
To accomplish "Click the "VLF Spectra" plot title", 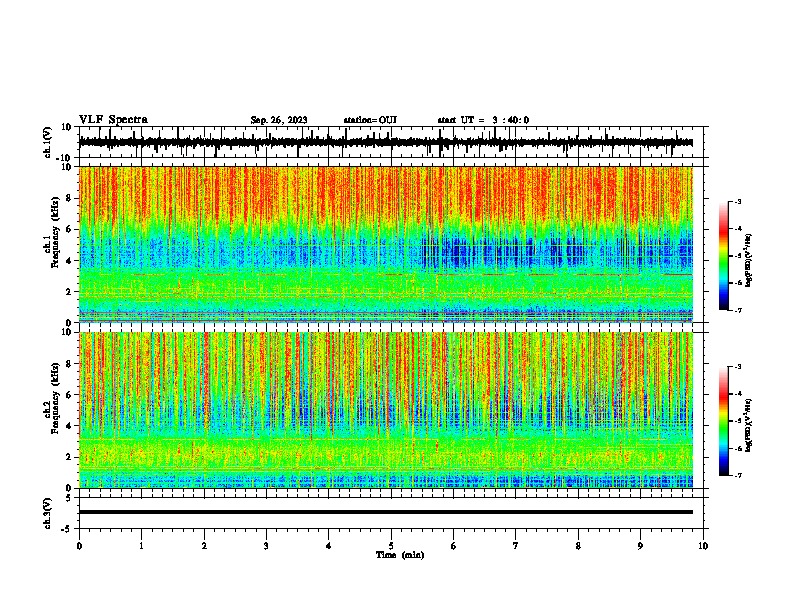I will point(113,120).
